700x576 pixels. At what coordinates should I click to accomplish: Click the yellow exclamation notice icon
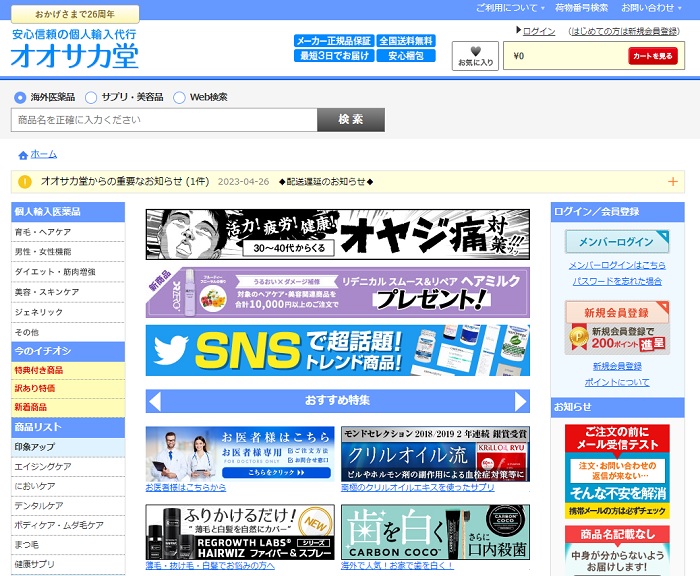click(25, 182)
